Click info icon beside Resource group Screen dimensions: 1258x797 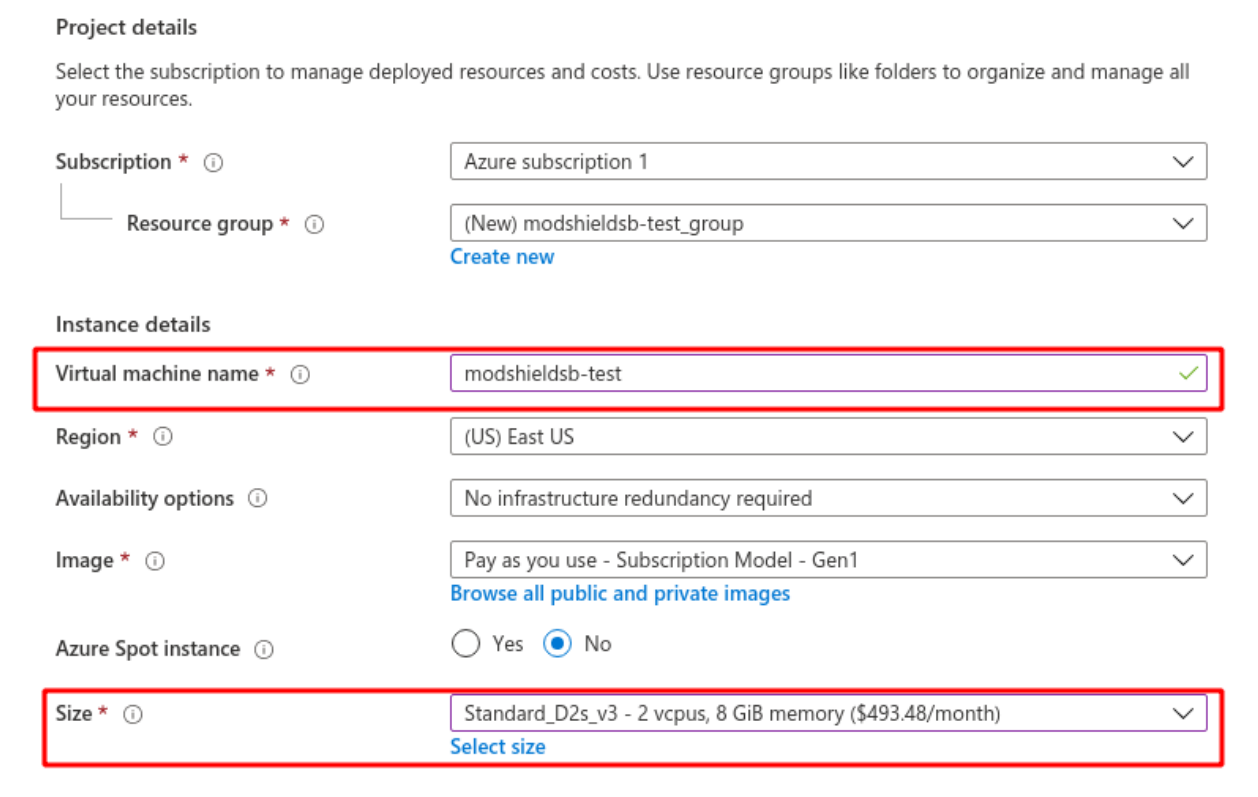coord(314,225)
